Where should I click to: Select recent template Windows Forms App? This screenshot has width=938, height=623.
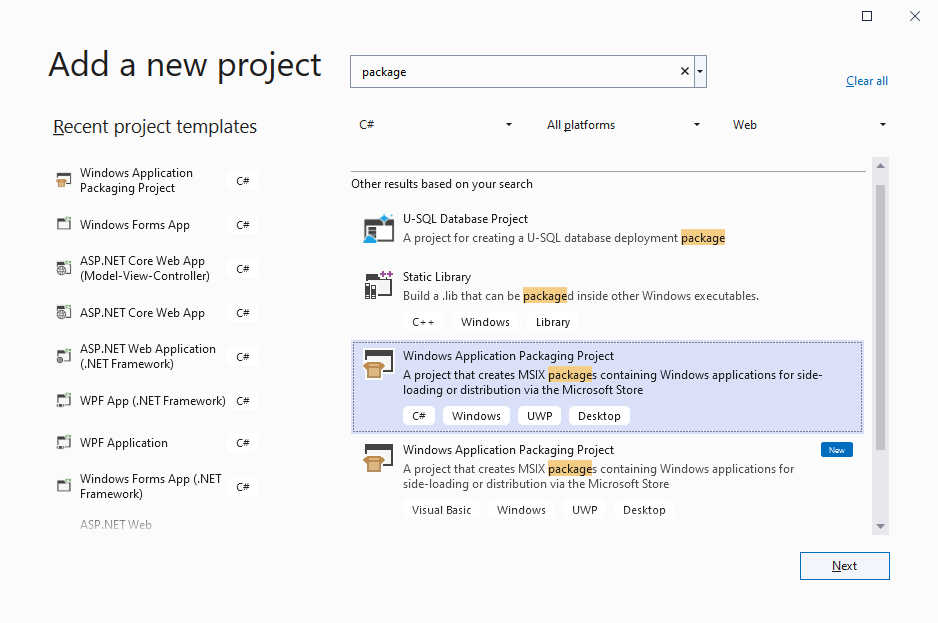pyautogui.click(x=156, y=224)
